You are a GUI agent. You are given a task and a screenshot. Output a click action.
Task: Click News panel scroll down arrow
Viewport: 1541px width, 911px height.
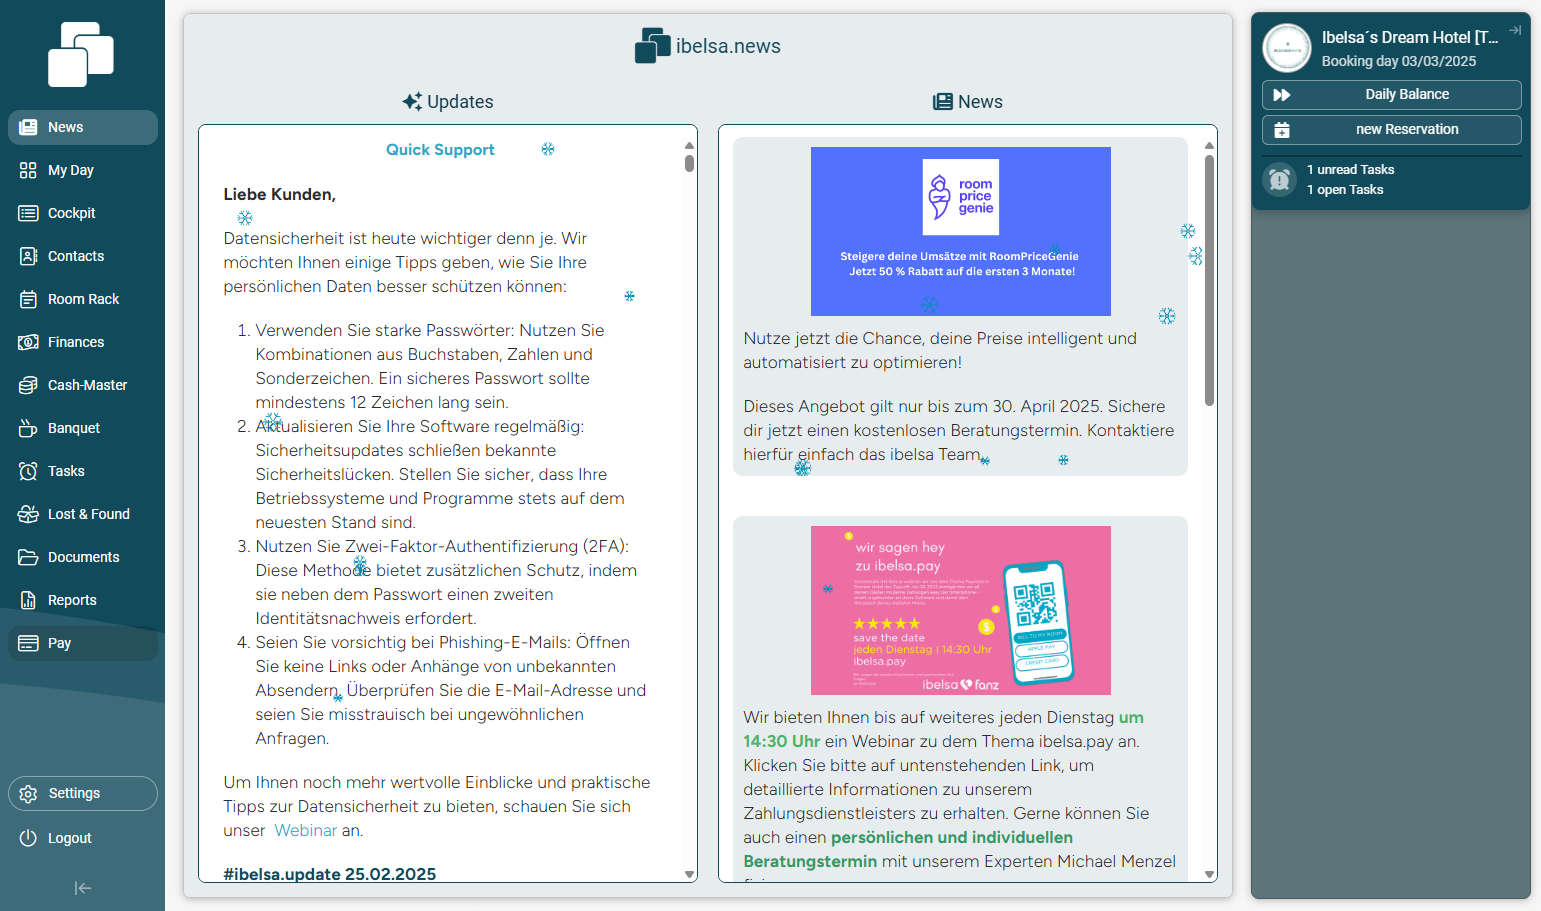[1209, 874]
